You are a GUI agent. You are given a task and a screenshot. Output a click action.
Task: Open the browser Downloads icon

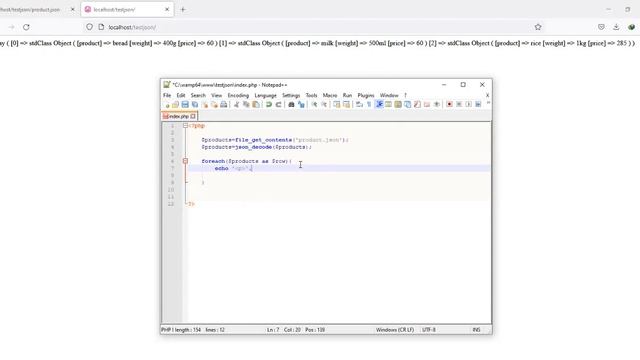(616, 27)
